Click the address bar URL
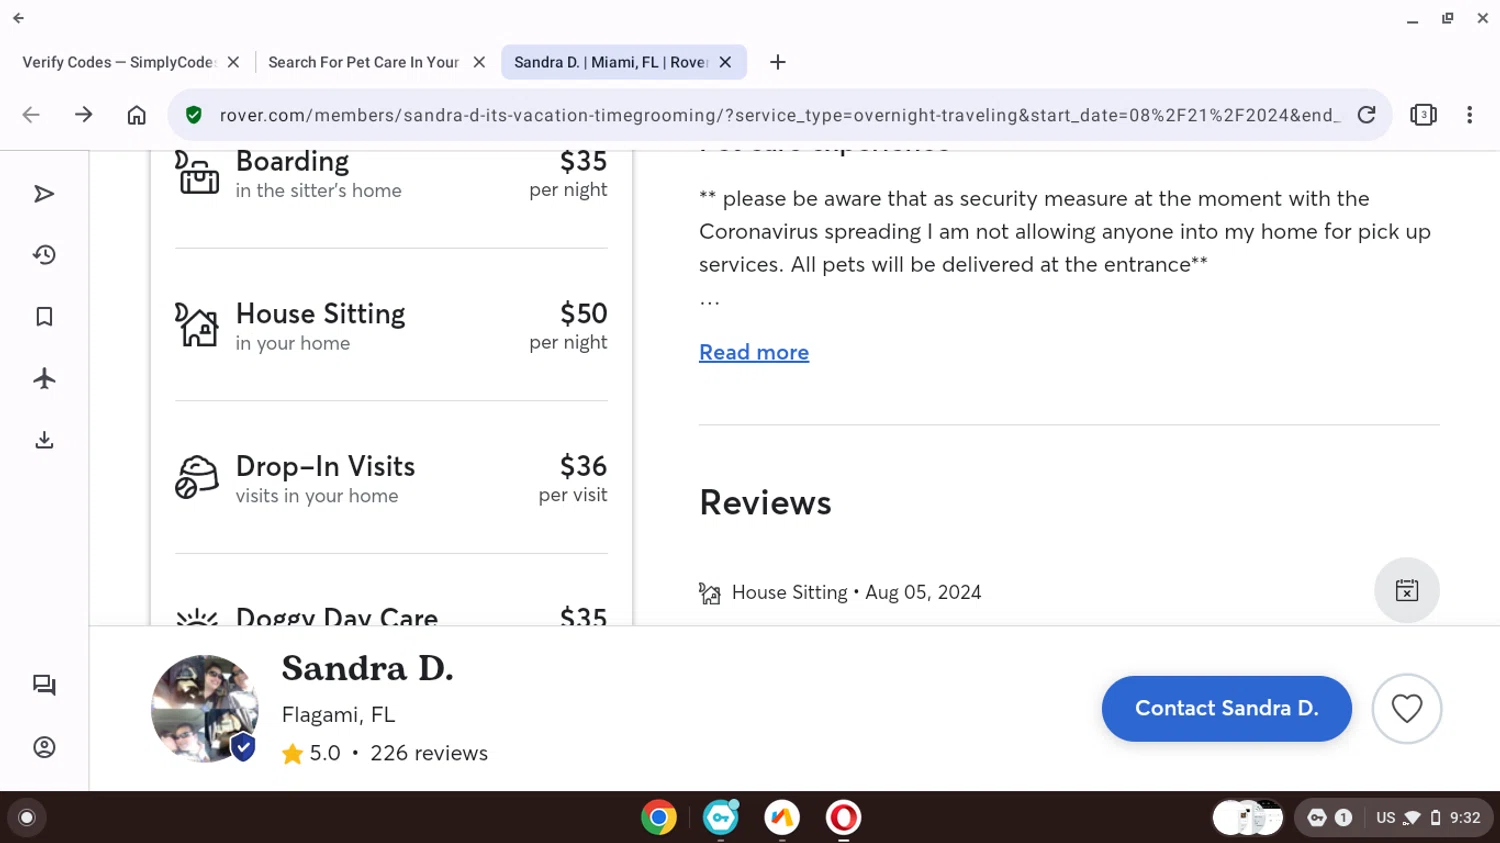Viewport: 1500px width, 843px height. (x=778, y=115)
